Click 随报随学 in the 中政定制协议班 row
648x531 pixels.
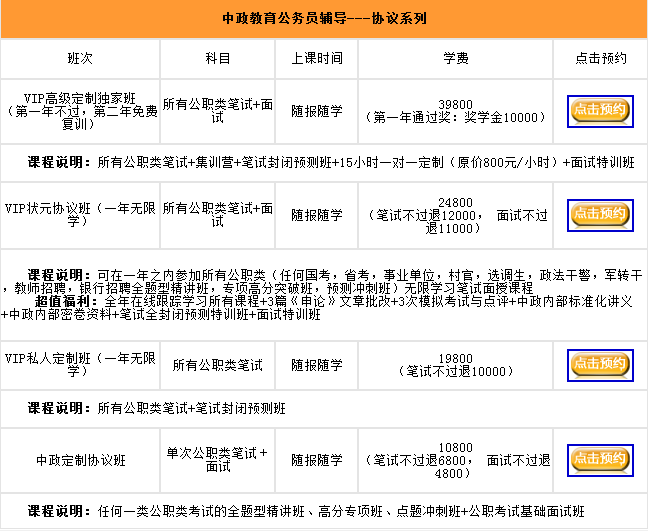point(317,460)
